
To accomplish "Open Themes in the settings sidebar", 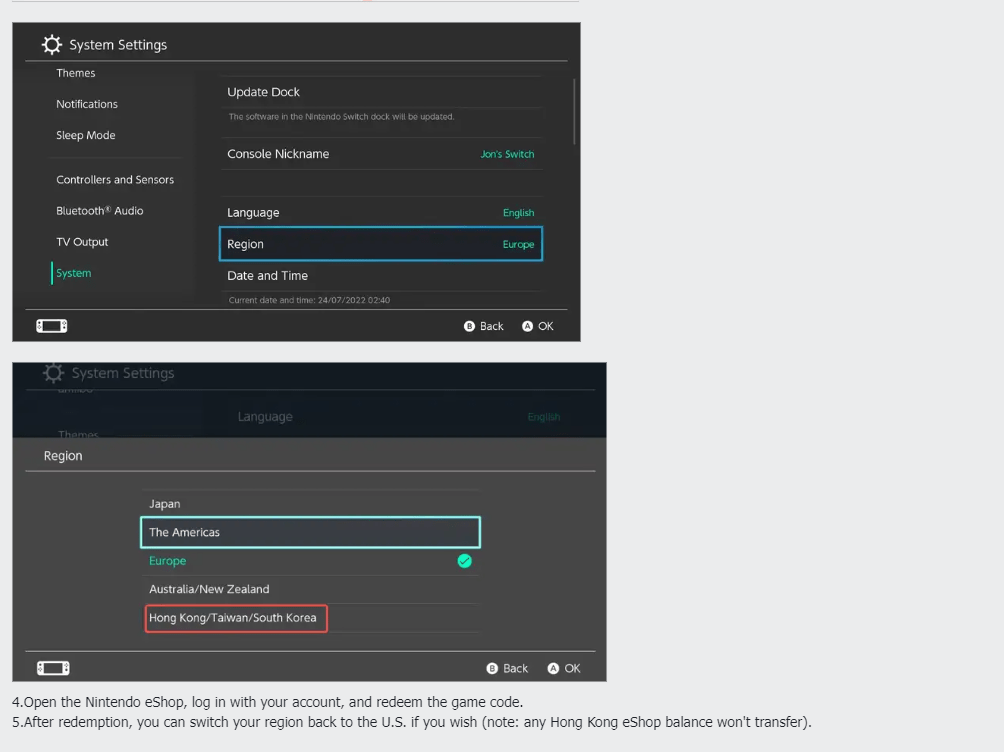I will point(76,73).
